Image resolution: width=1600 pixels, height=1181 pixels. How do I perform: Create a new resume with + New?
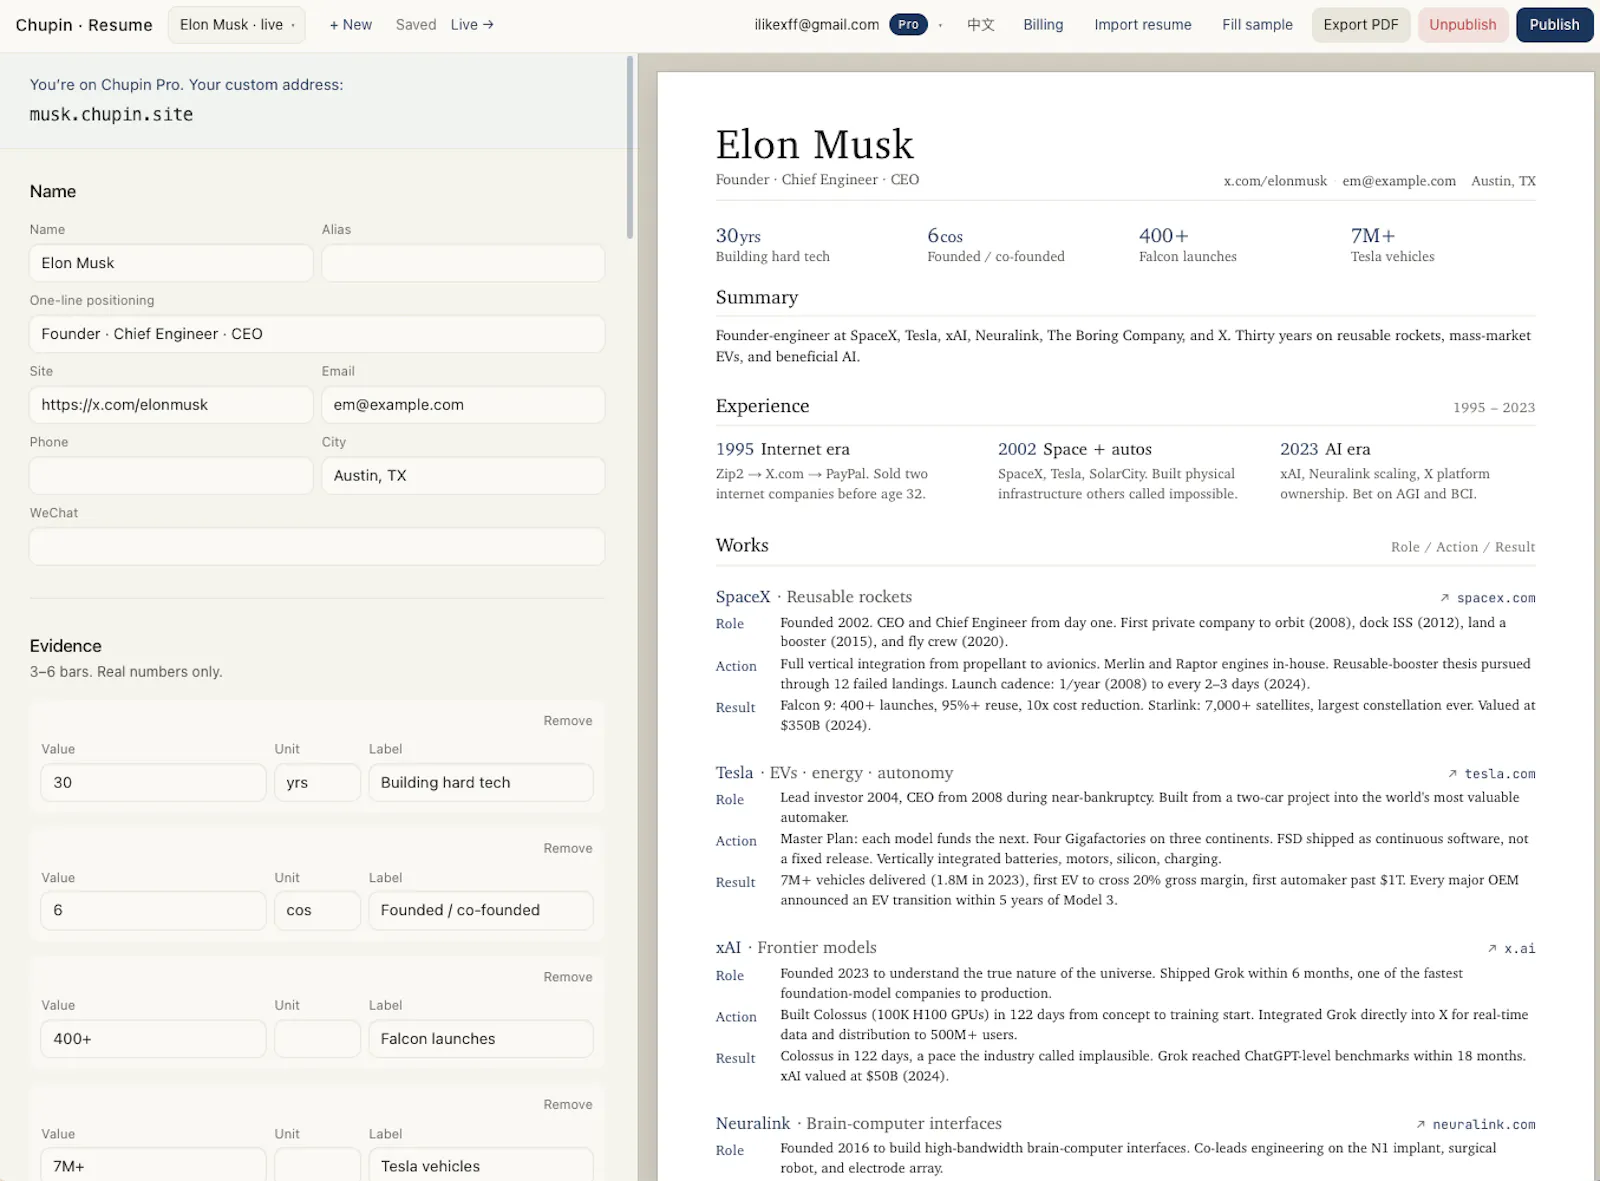click(x=351, y=25)
